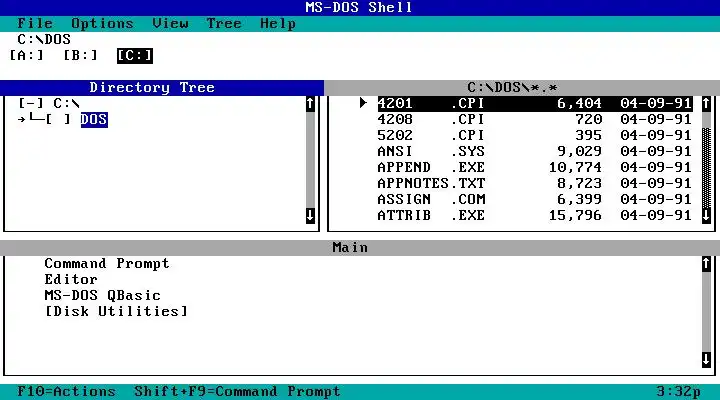Image resolution: width=720 pixels, height=400 pixels.
Task: Select file ATTRIB.EXE
Action: (x=535, y=215)
